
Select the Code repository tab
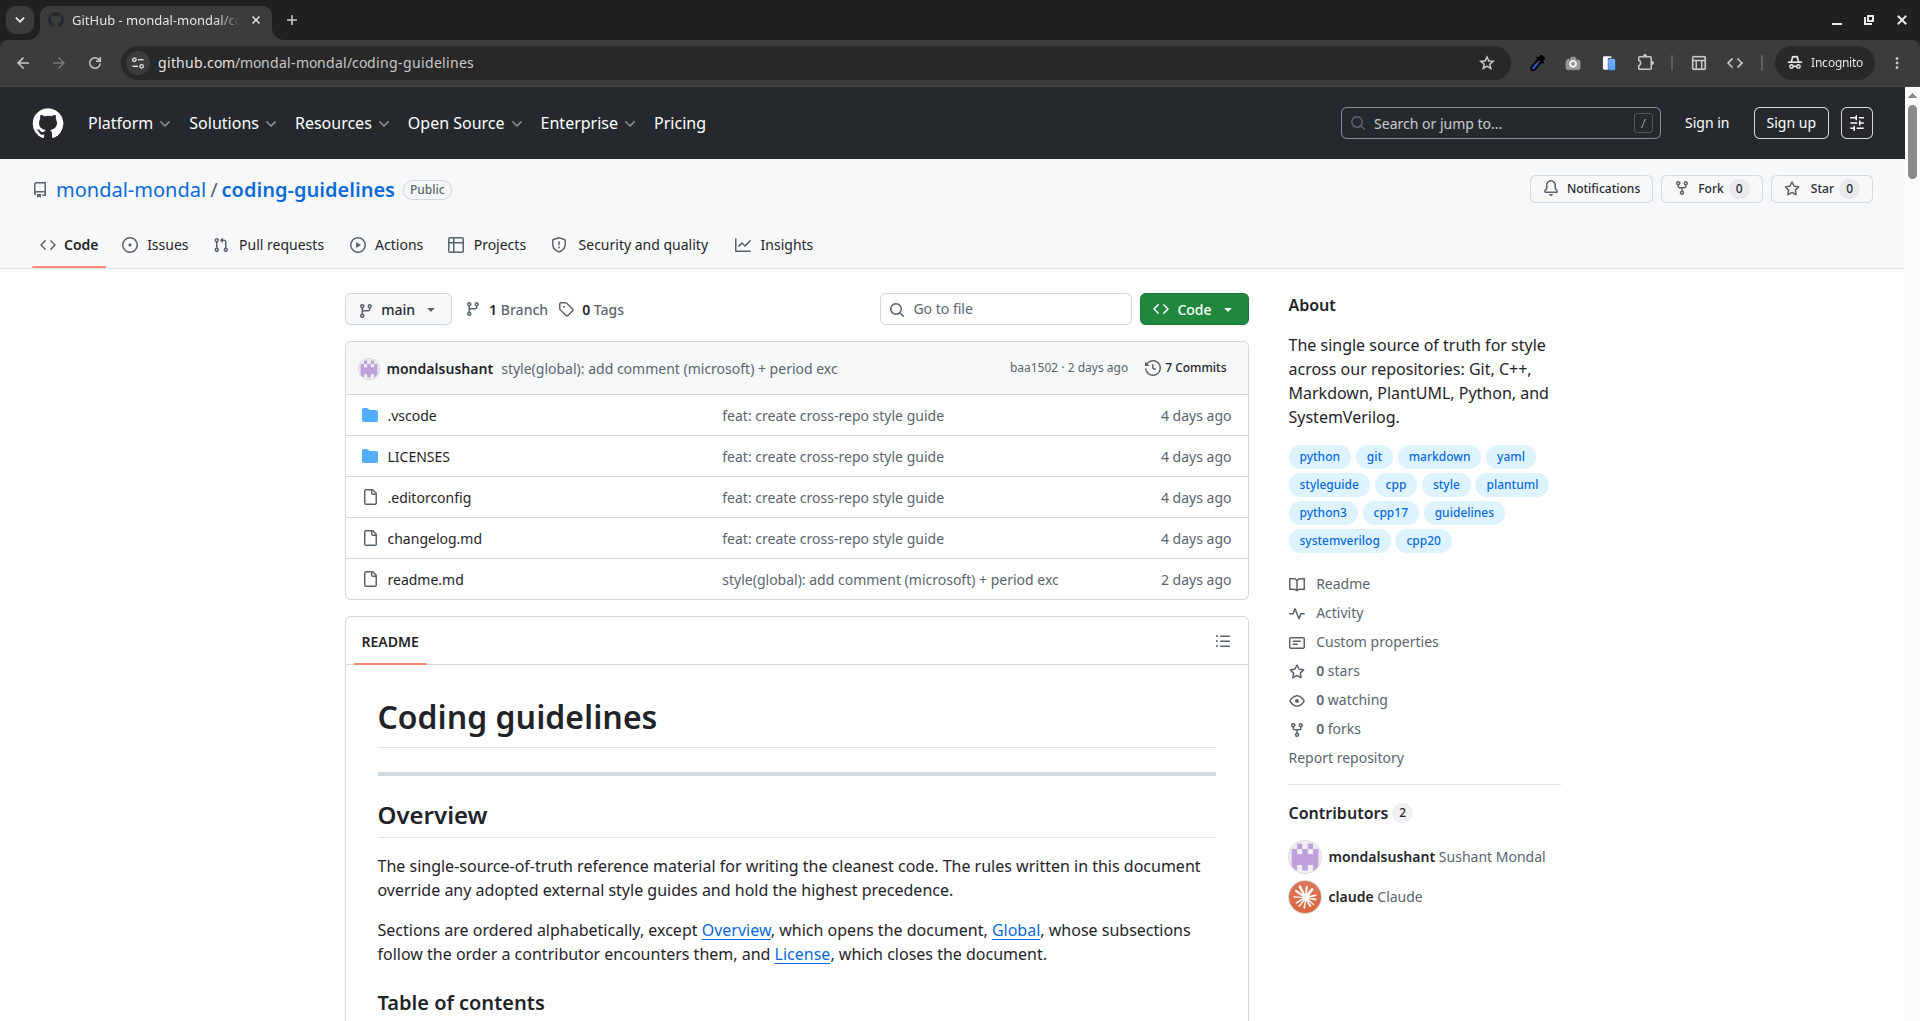coord(69,245)
